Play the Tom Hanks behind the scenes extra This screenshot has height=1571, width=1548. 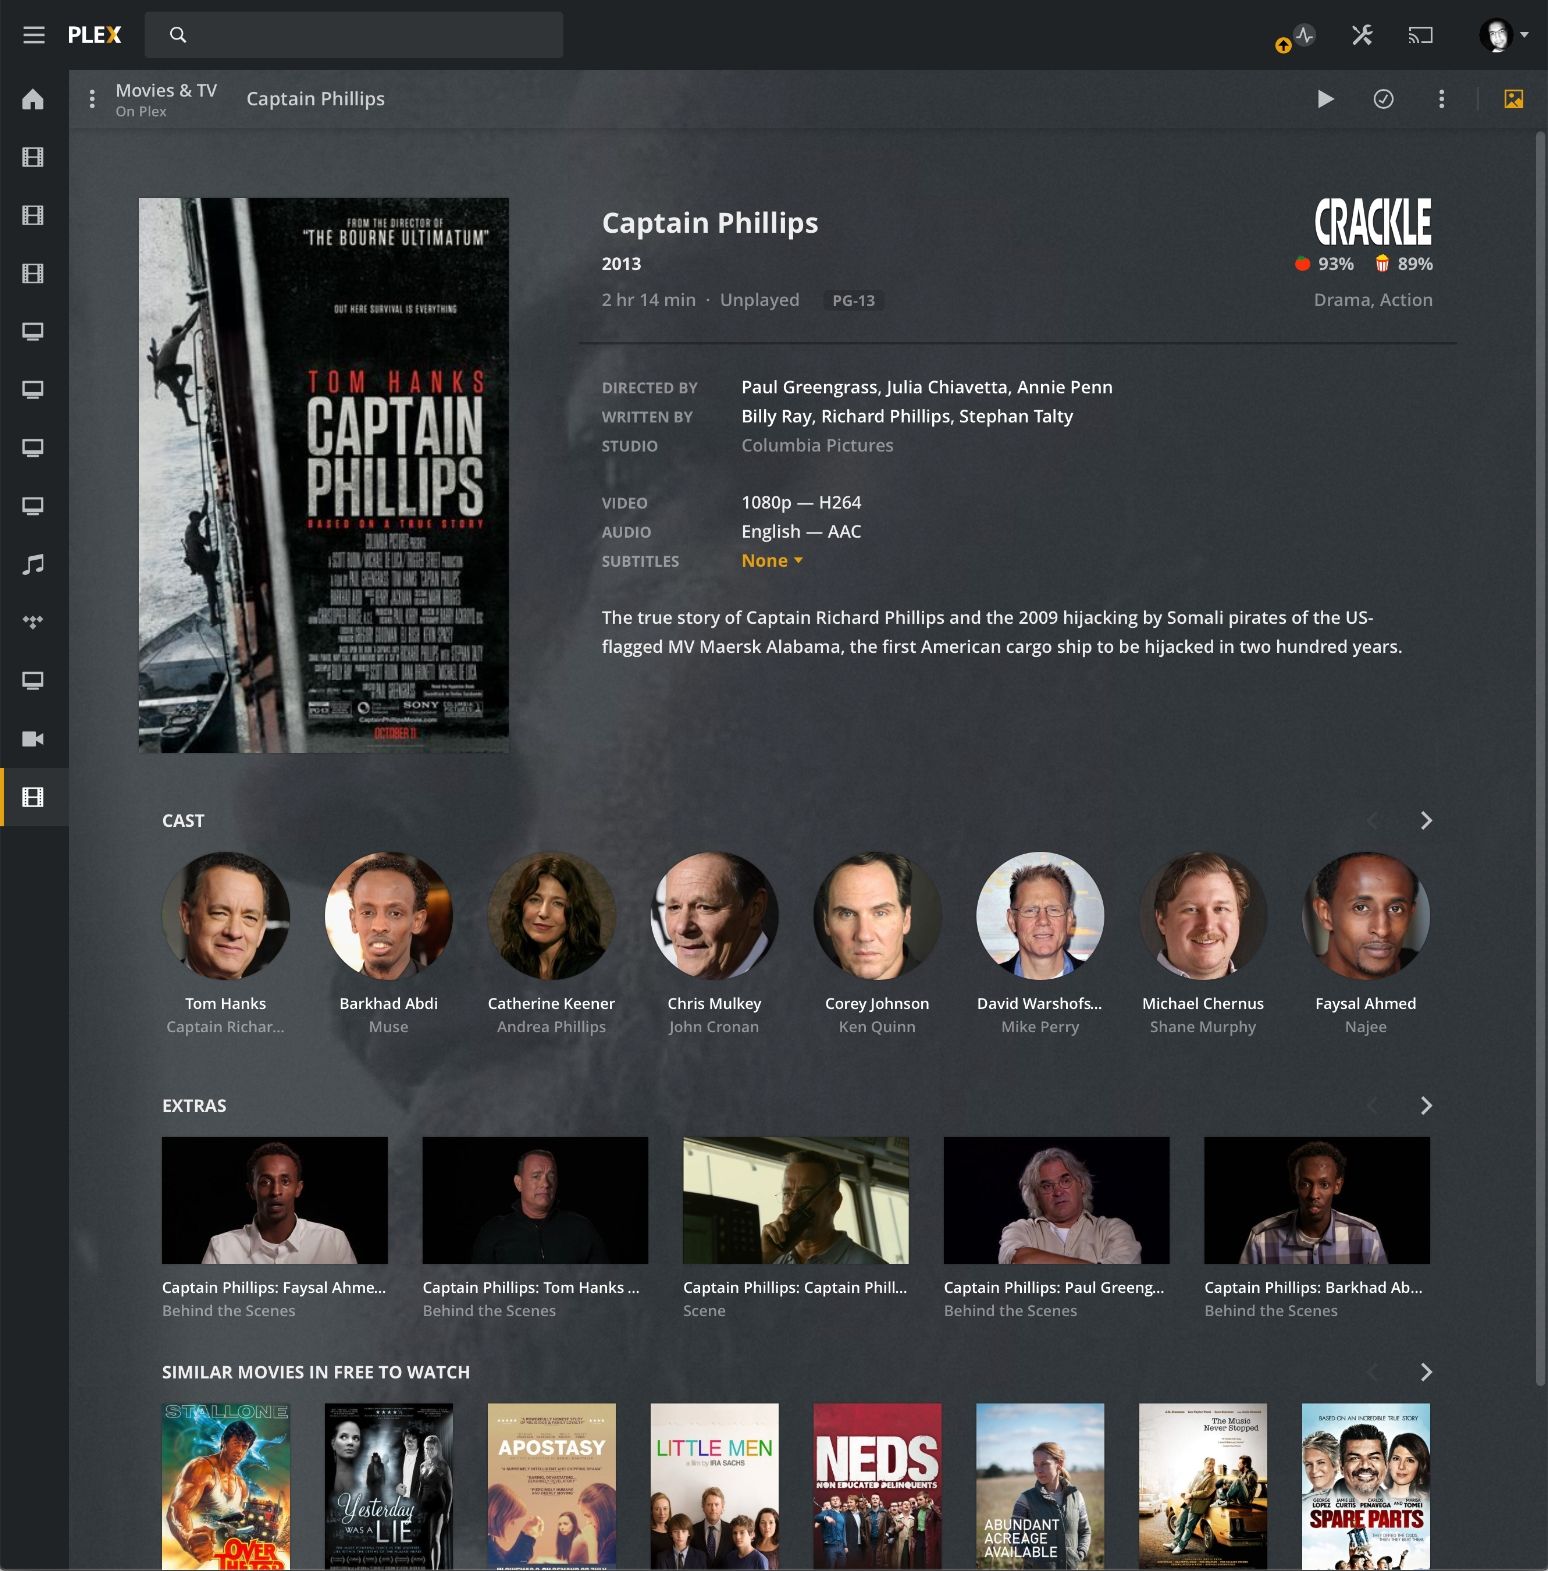coord(535,1200)
